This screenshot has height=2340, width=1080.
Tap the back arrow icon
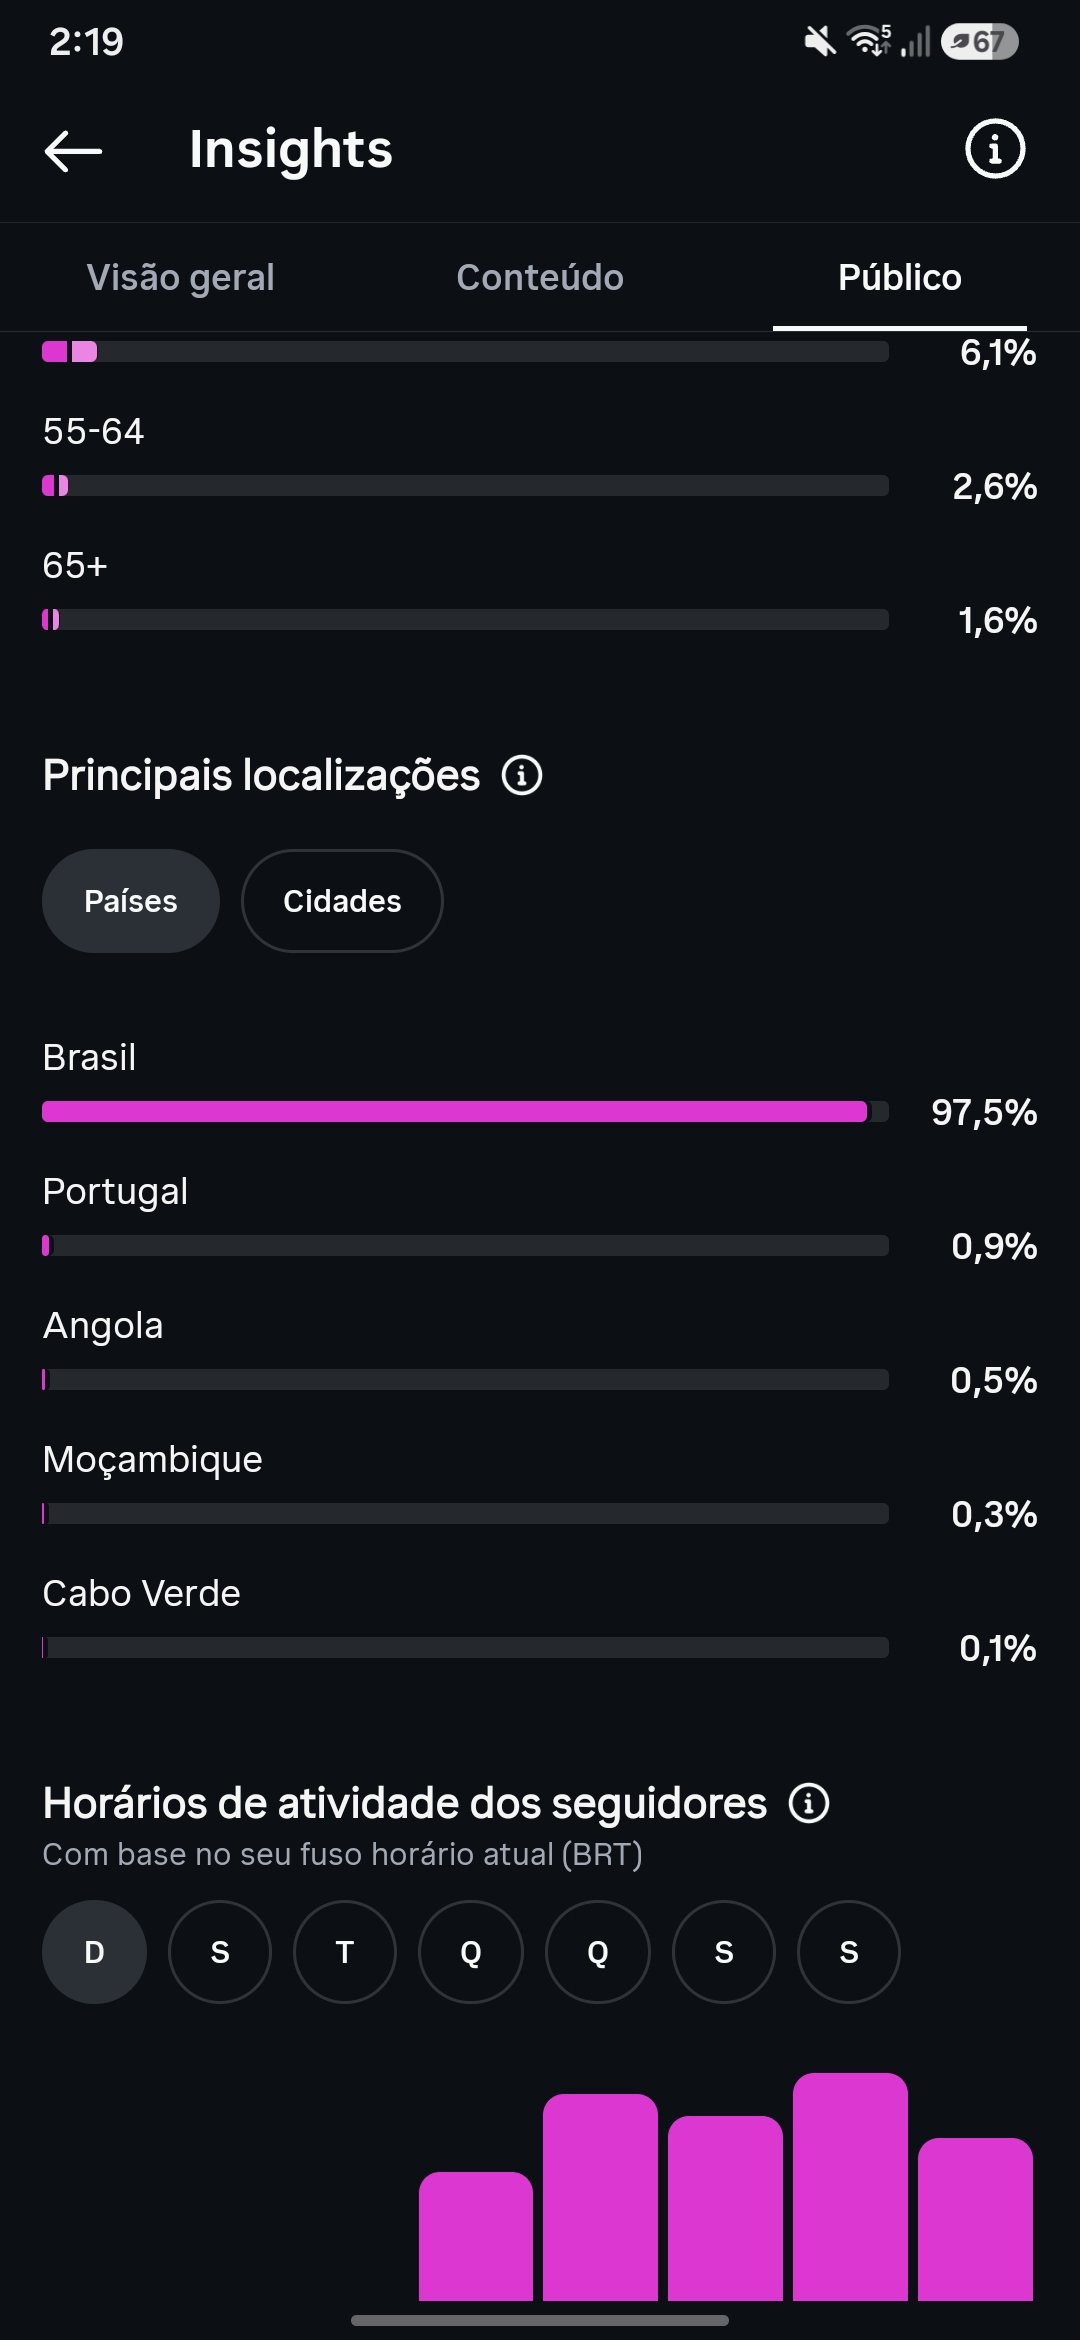coord(74,151)
